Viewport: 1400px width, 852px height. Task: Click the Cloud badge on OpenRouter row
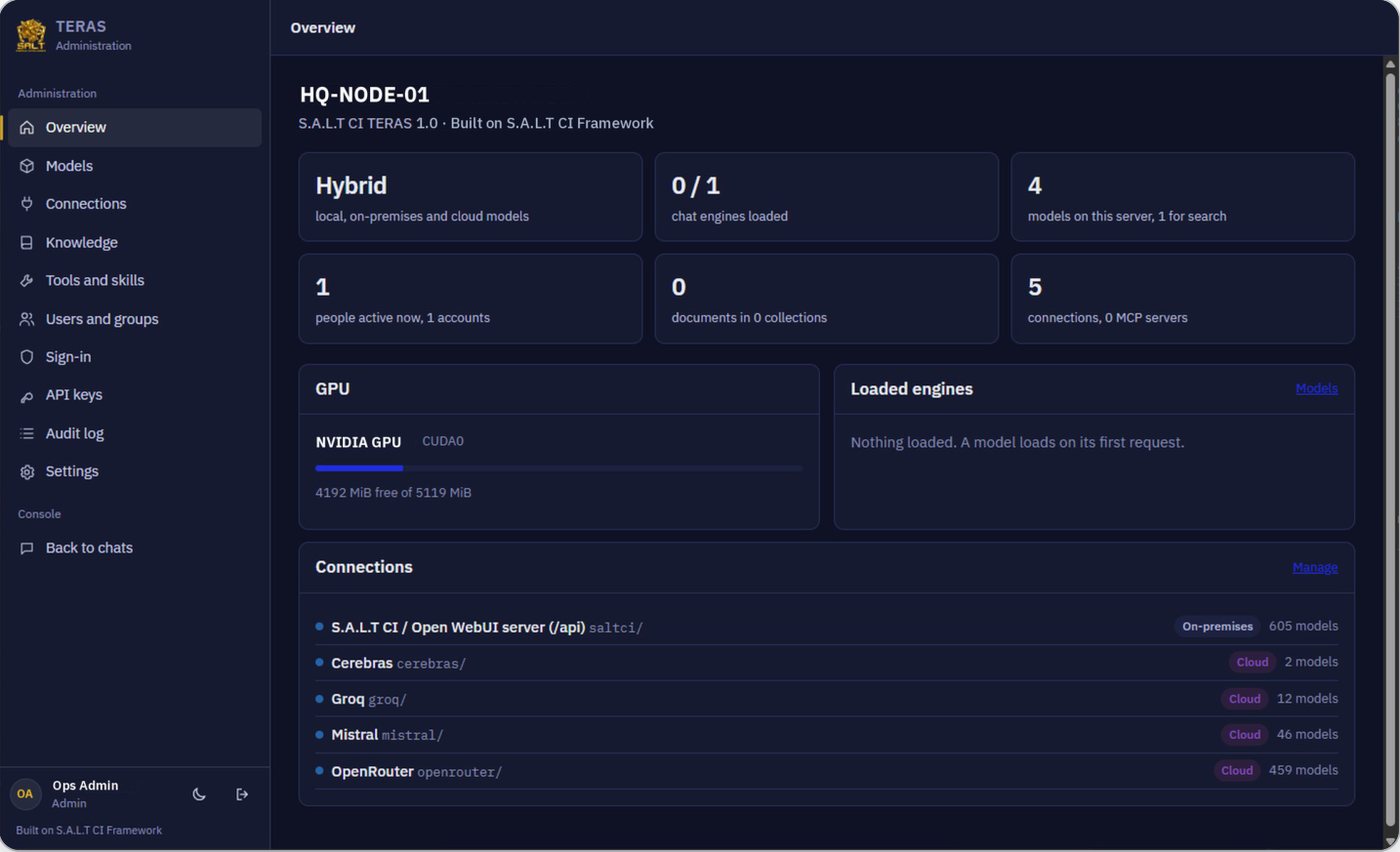tap(1237, 771)
